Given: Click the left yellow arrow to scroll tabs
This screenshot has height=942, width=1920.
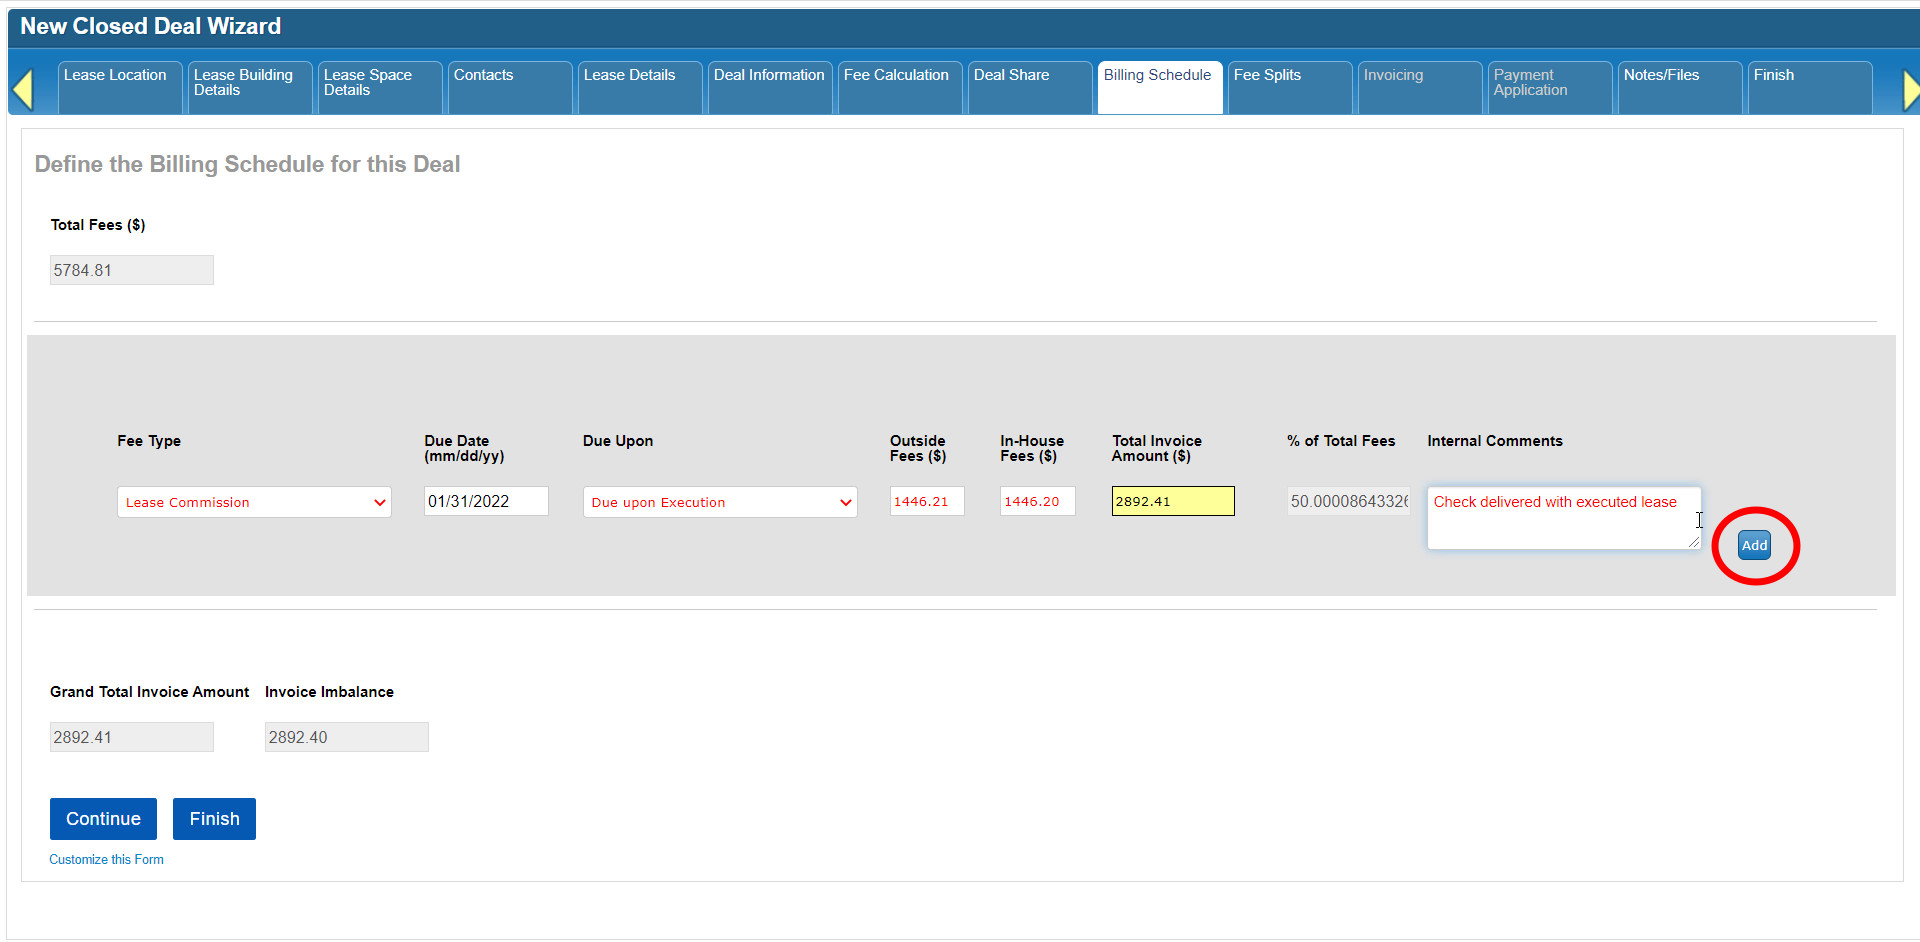Looking at the screenshot, I should coord(23,90).
